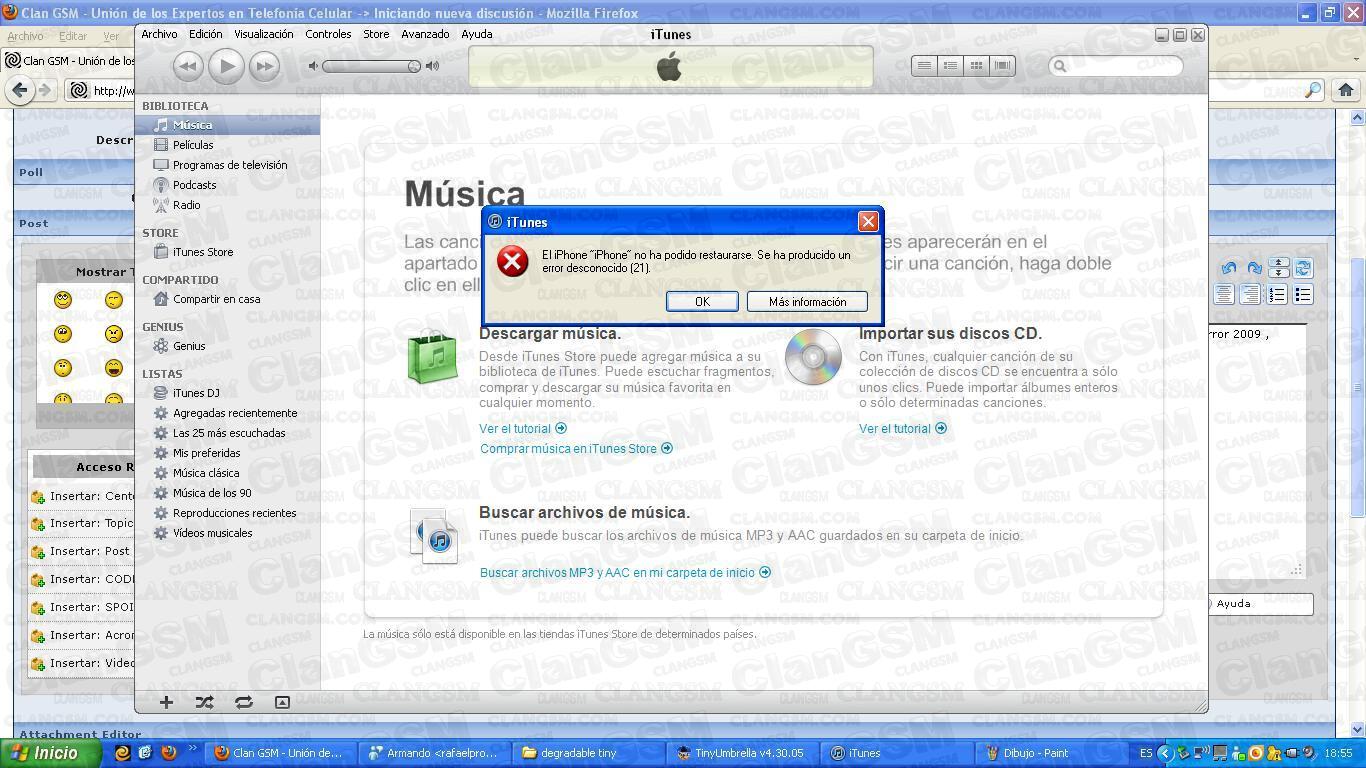Image resolution: width=1366 pixels, height=768 pixels.
Task: Click the Más información button
Action: point(807,302)
